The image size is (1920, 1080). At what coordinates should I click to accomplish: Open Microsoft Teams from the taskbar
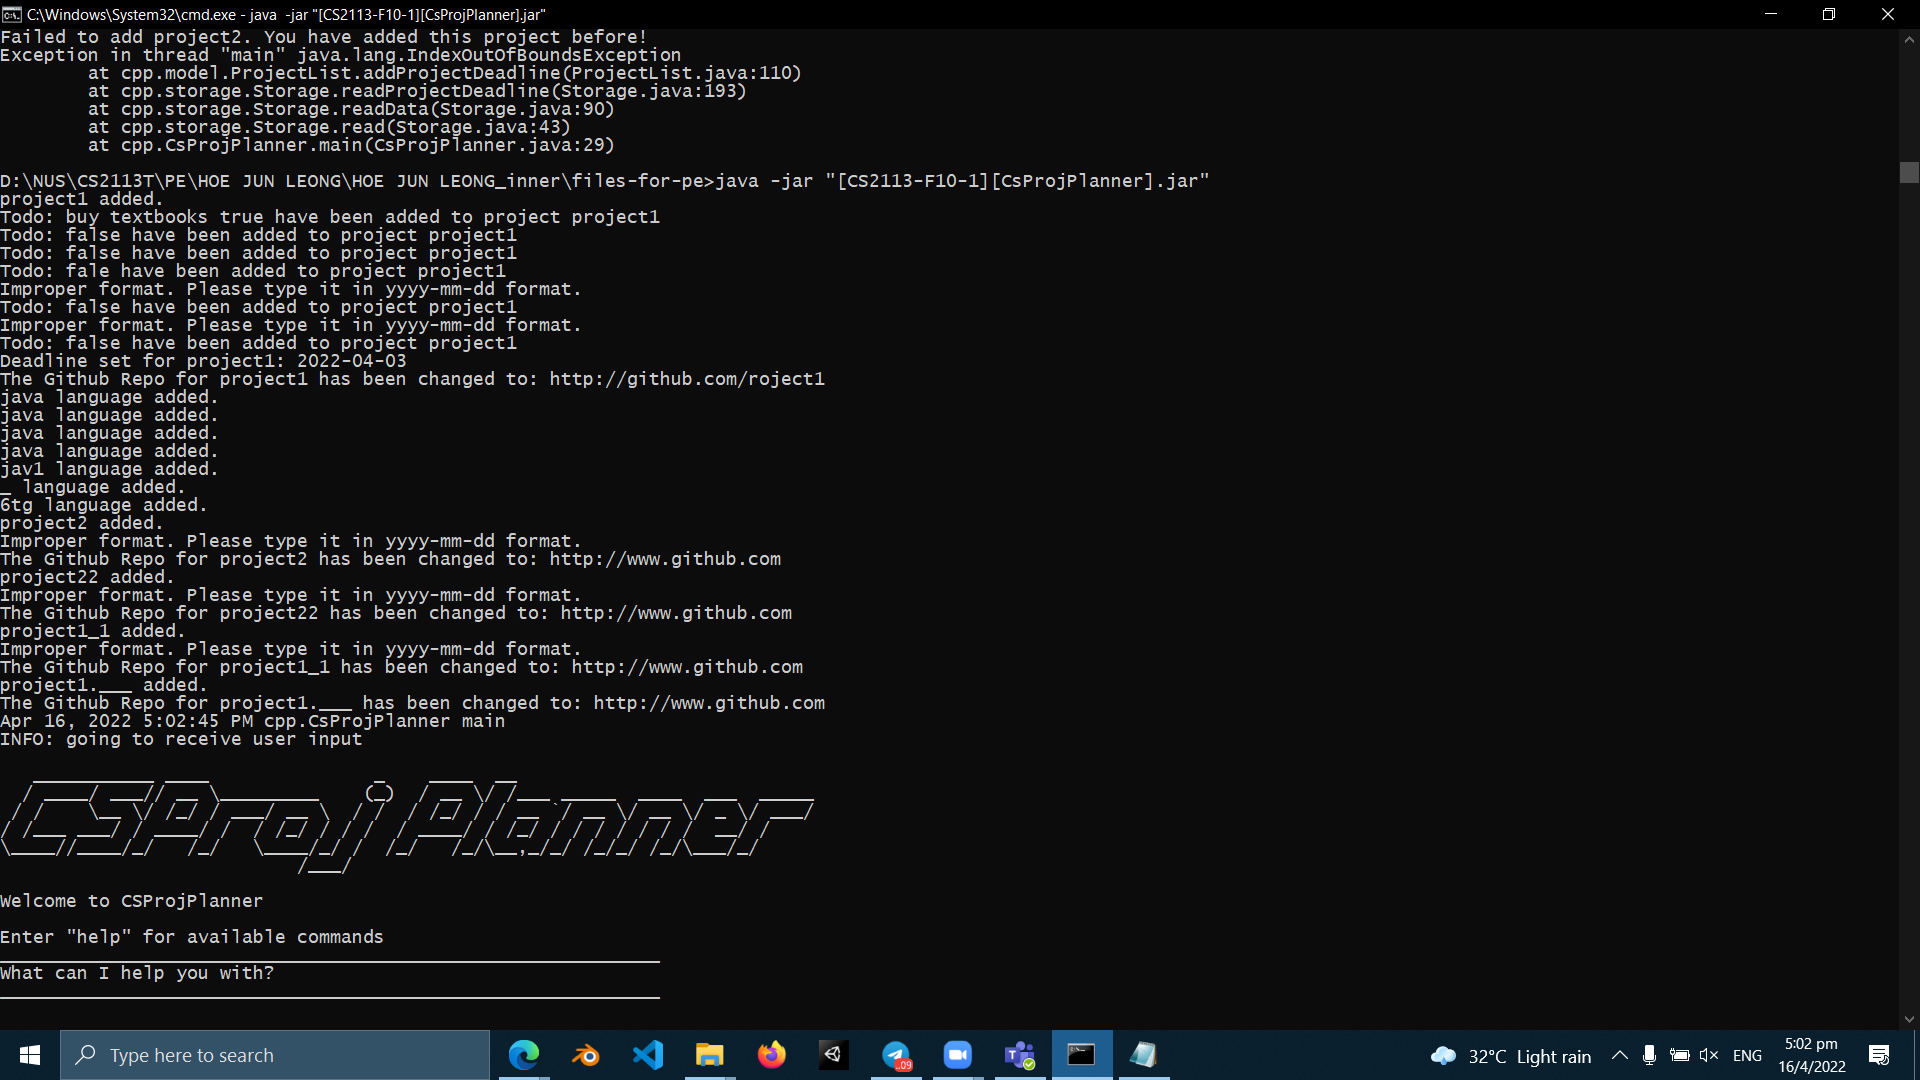[x=1020, y=1055]
